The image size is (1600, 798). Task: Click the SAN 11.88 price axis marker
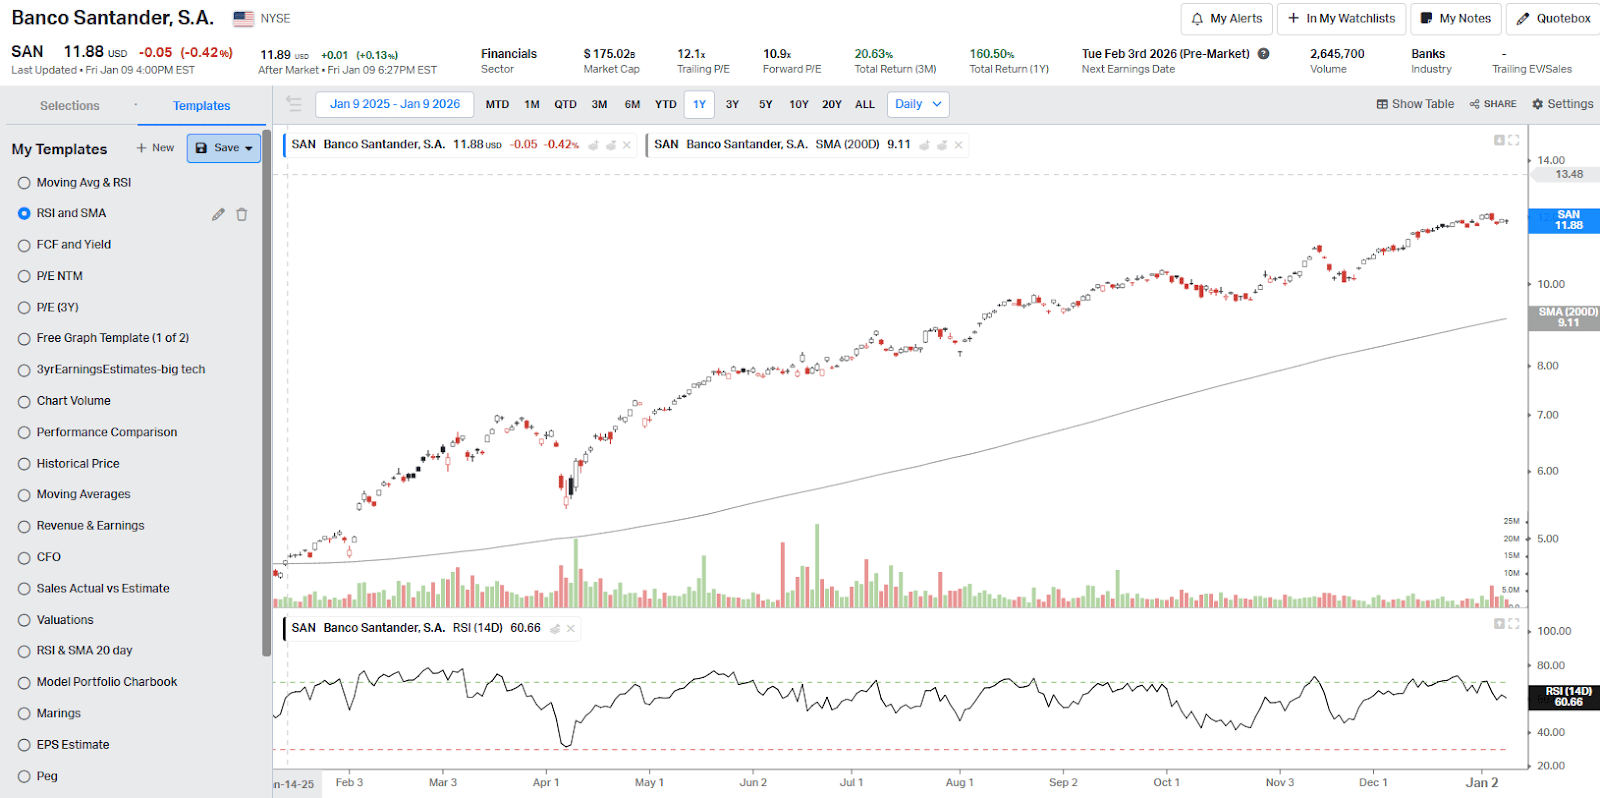point(1564,220)
